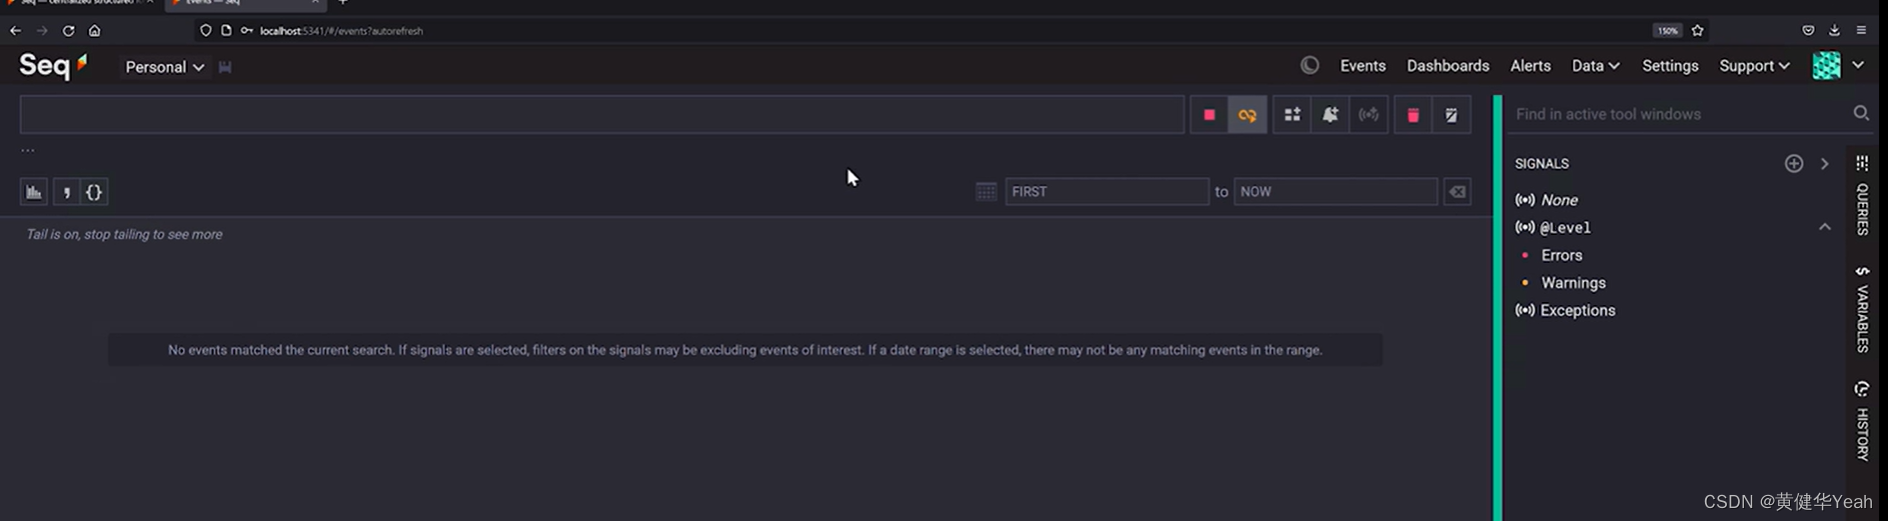1888x521 pixels.
Task: Open browser downloads icon
Action: point(1834,31)
